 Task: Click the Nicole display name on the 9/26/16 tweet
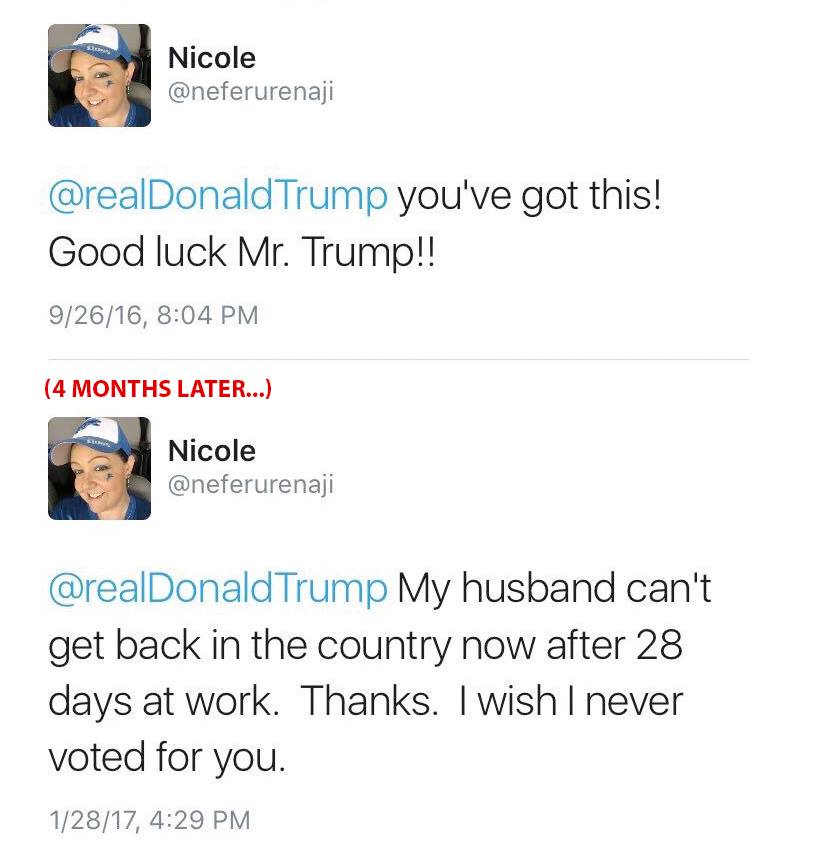(211, 58)
